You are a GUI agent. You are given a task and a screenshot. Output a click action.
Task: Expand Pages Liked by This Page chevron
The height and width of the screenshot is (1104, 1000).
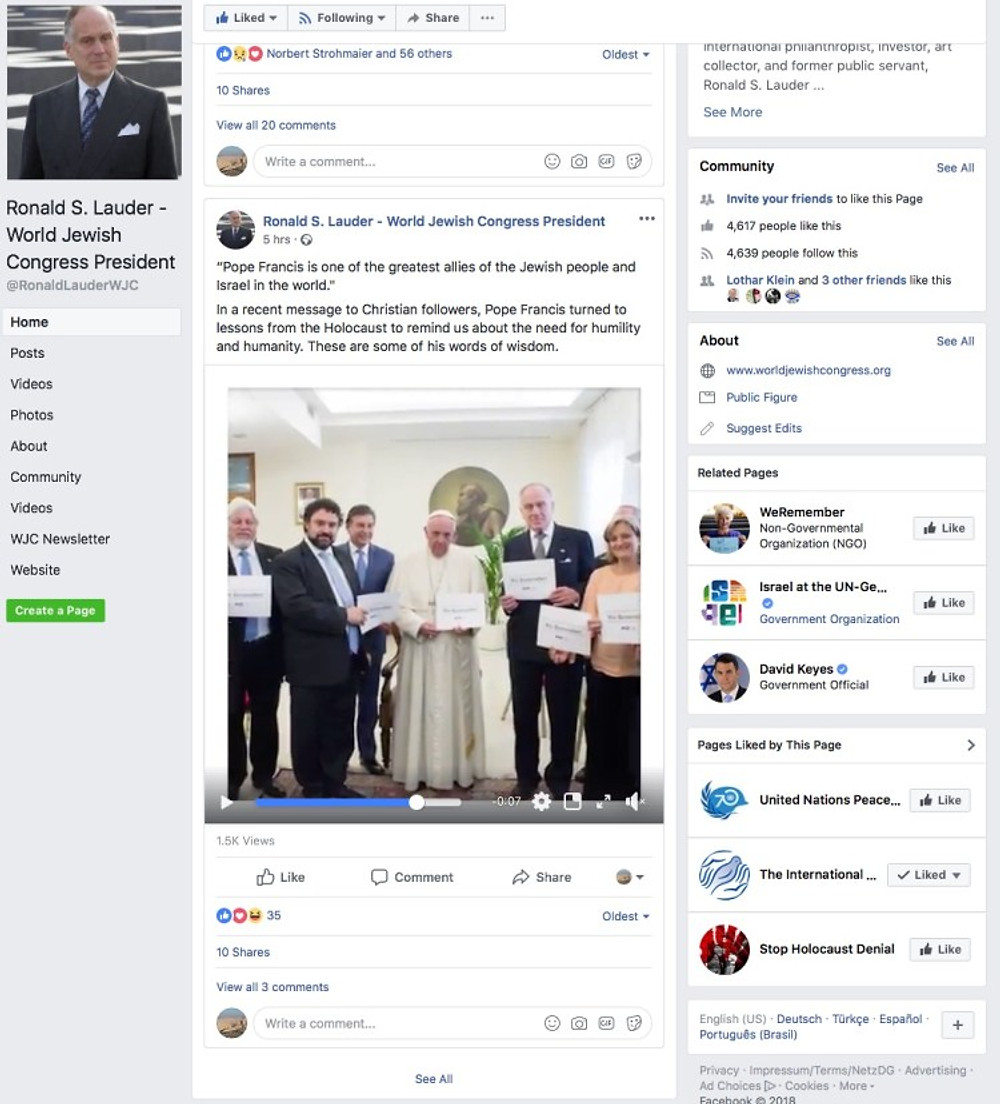pyautogui.click(x=970, y=745)
